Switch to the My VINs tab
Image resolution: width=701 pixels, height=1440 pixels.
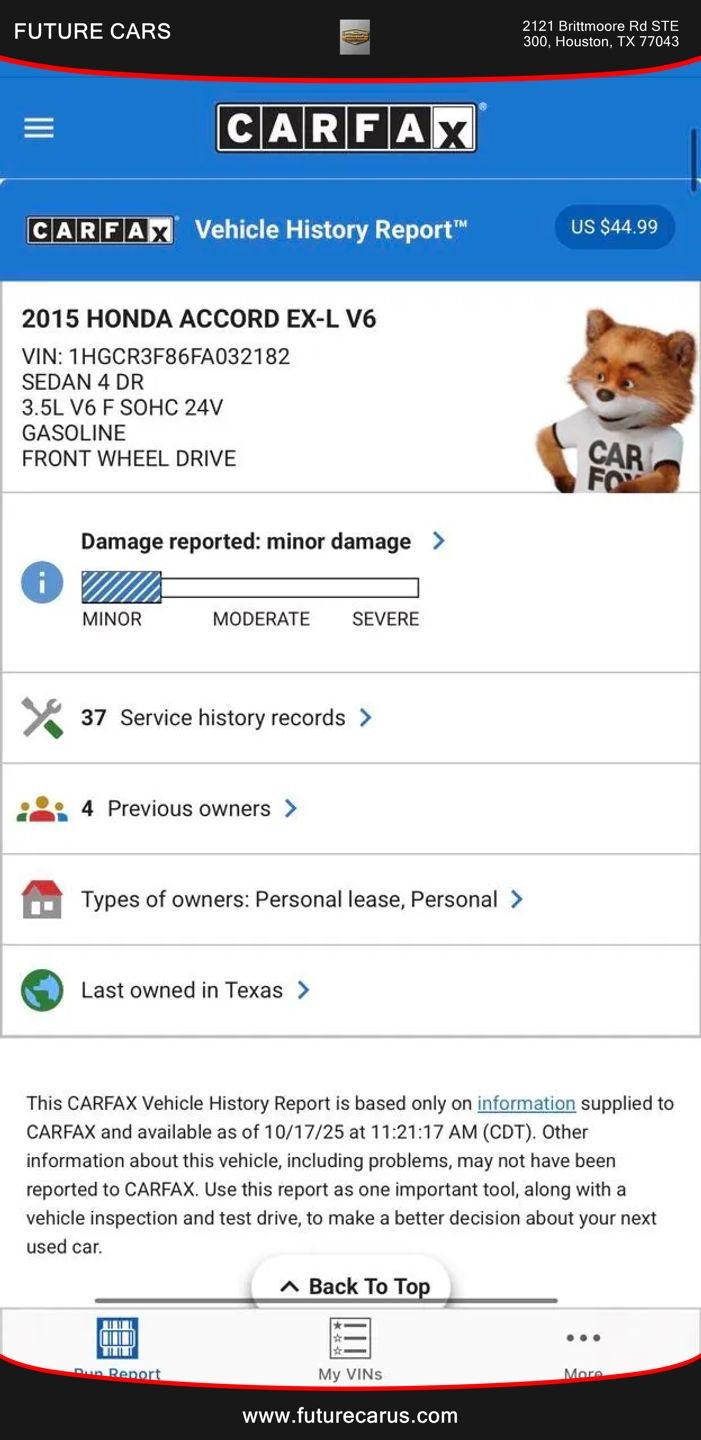click(350, 1347)
